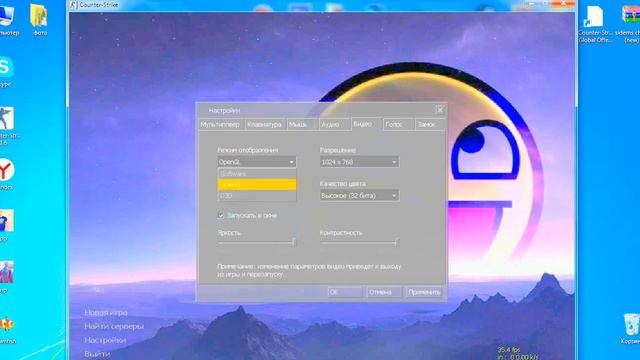The width and height of the screenshot is (640, 360).
Task: Open the Разрешение 1024 x 768 dropdown
Action: tap(359, 162)
